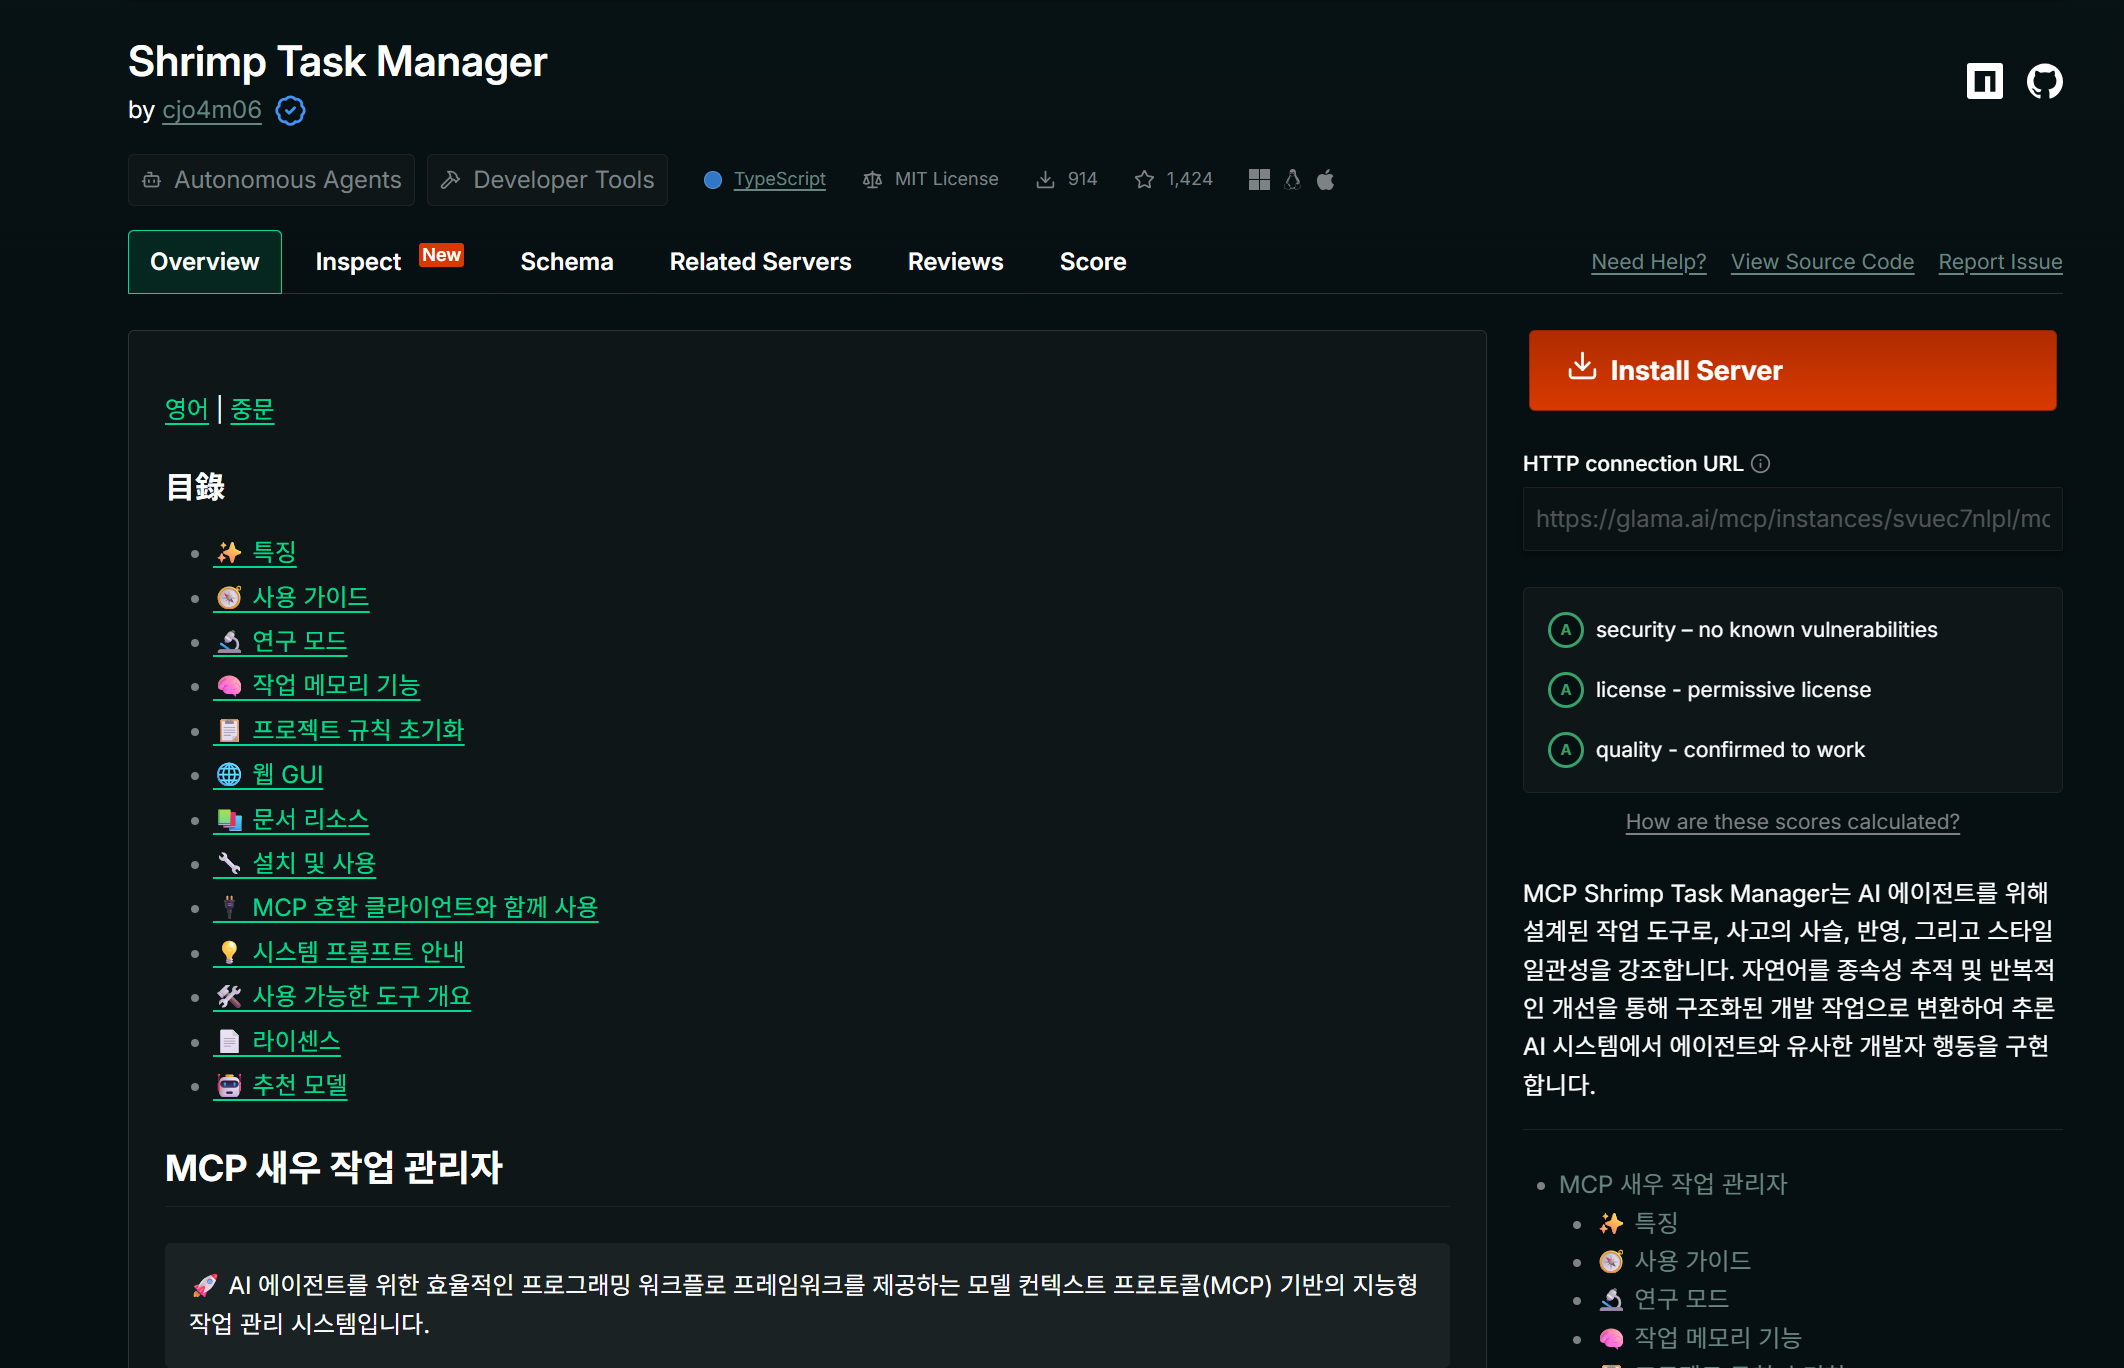Image resolution: width=2124 pixels, height=1368 pixels.
Task: Click the info icon beside HTTP connection URL
Action: click(1761, 464)
